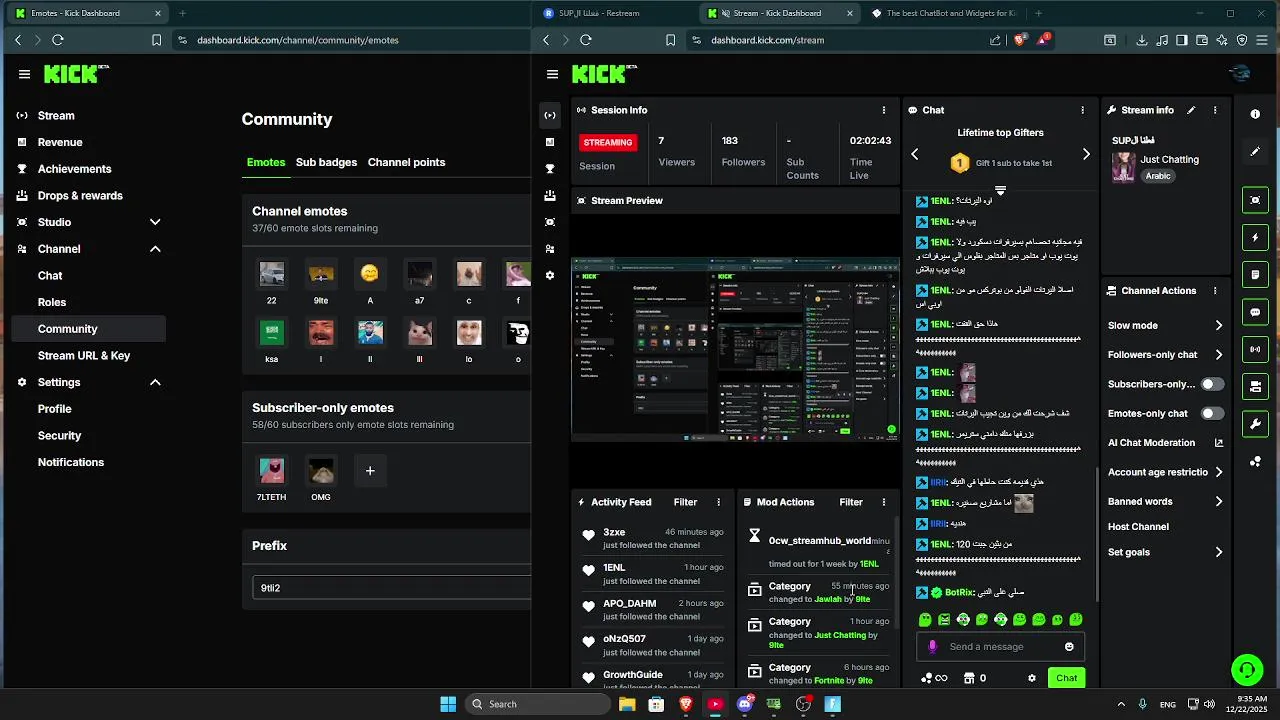This screenshot has height=720, width=1280.
Task: Open the Stream info three-dot menu
Action: 1215,110
